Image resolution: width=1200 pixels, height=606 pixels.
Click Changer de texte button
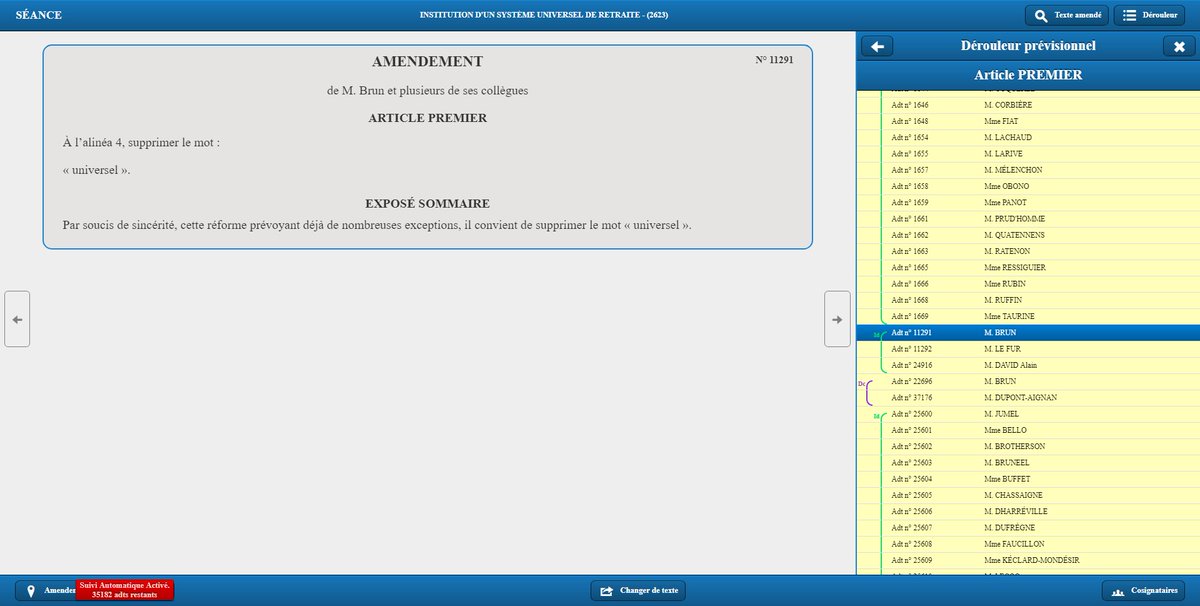pyautogui.click(x=638, y=590)
